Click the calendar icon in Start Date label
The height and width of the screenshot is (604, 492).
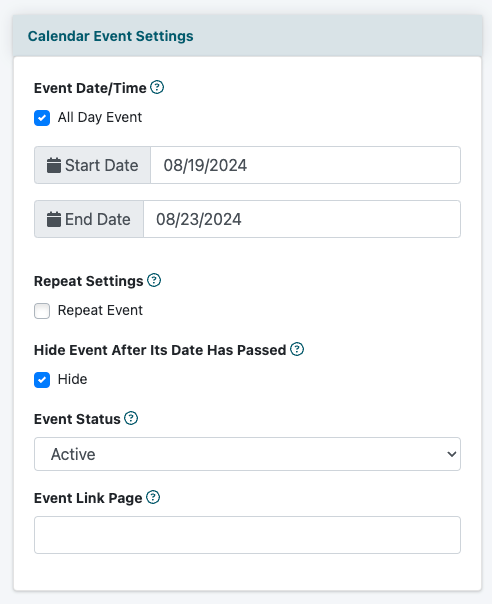point(54,165)
